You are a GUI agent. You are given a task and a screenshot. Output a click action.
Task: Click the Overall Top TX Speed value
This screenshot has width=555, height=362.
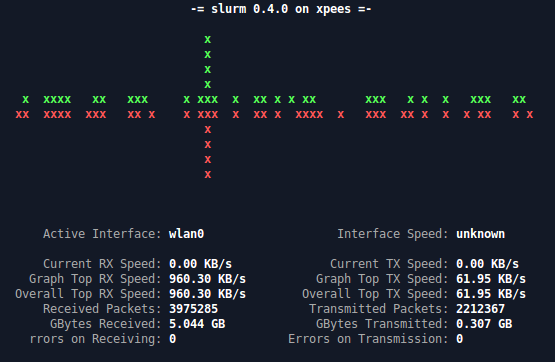coord(491,294)
